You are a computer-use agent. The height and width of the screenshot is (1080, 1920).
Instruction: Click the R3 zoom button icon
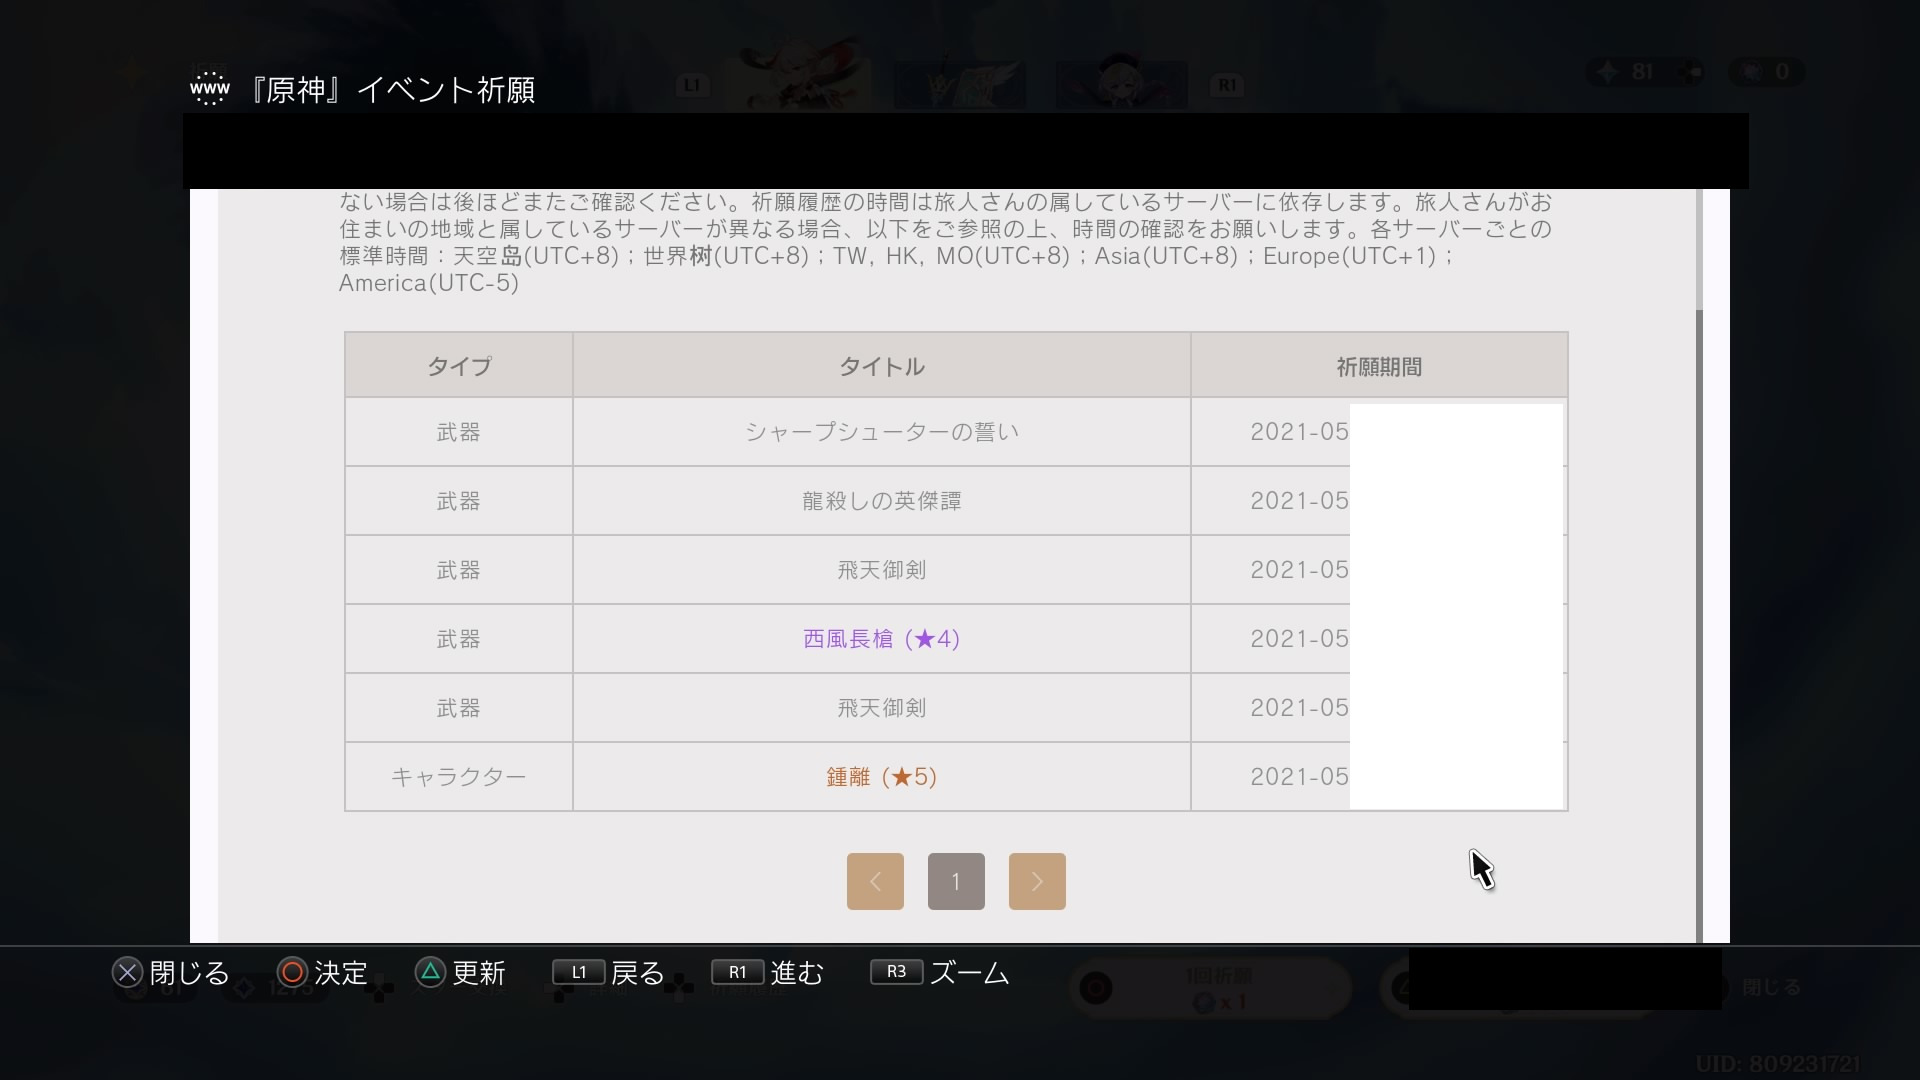(x=896, y=972)
